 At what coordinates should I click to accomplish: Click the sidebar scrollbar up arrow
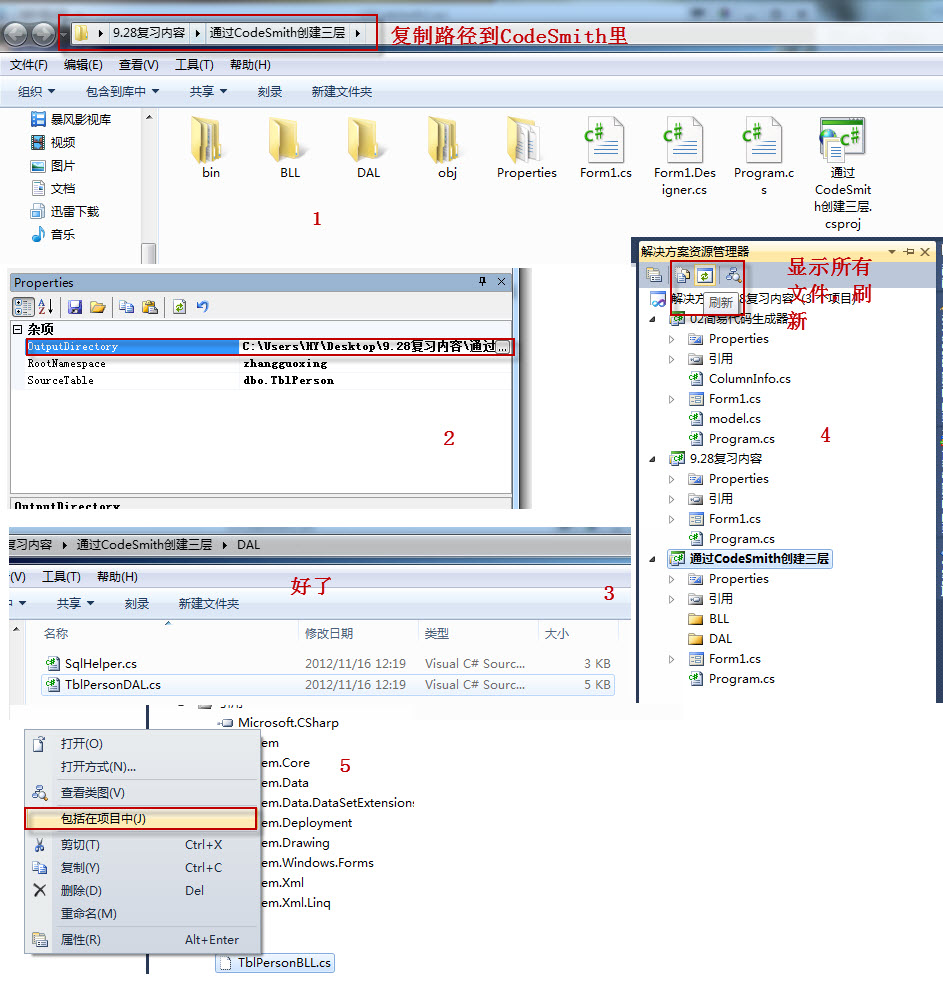149,117
